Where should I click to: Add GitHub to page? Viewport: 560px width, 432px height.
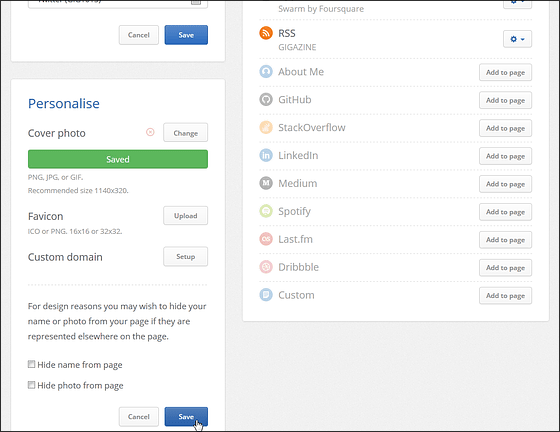(x=505, y=100)
